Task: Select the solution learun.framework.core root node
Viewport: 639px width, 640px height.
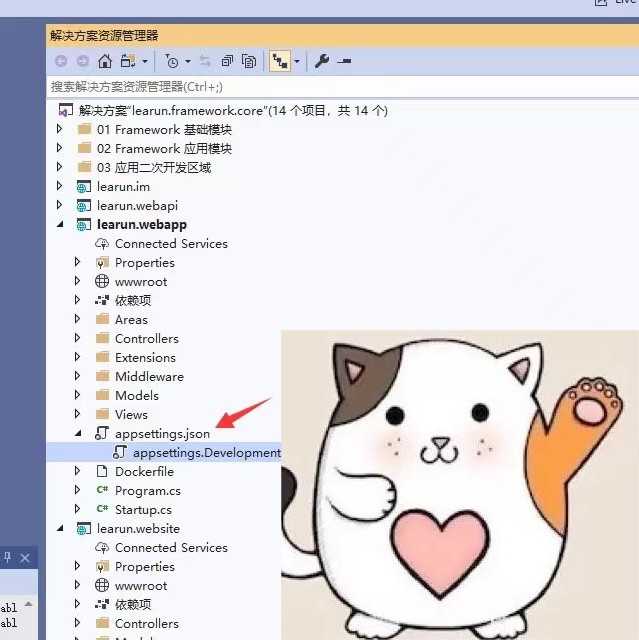Action: 233,111
